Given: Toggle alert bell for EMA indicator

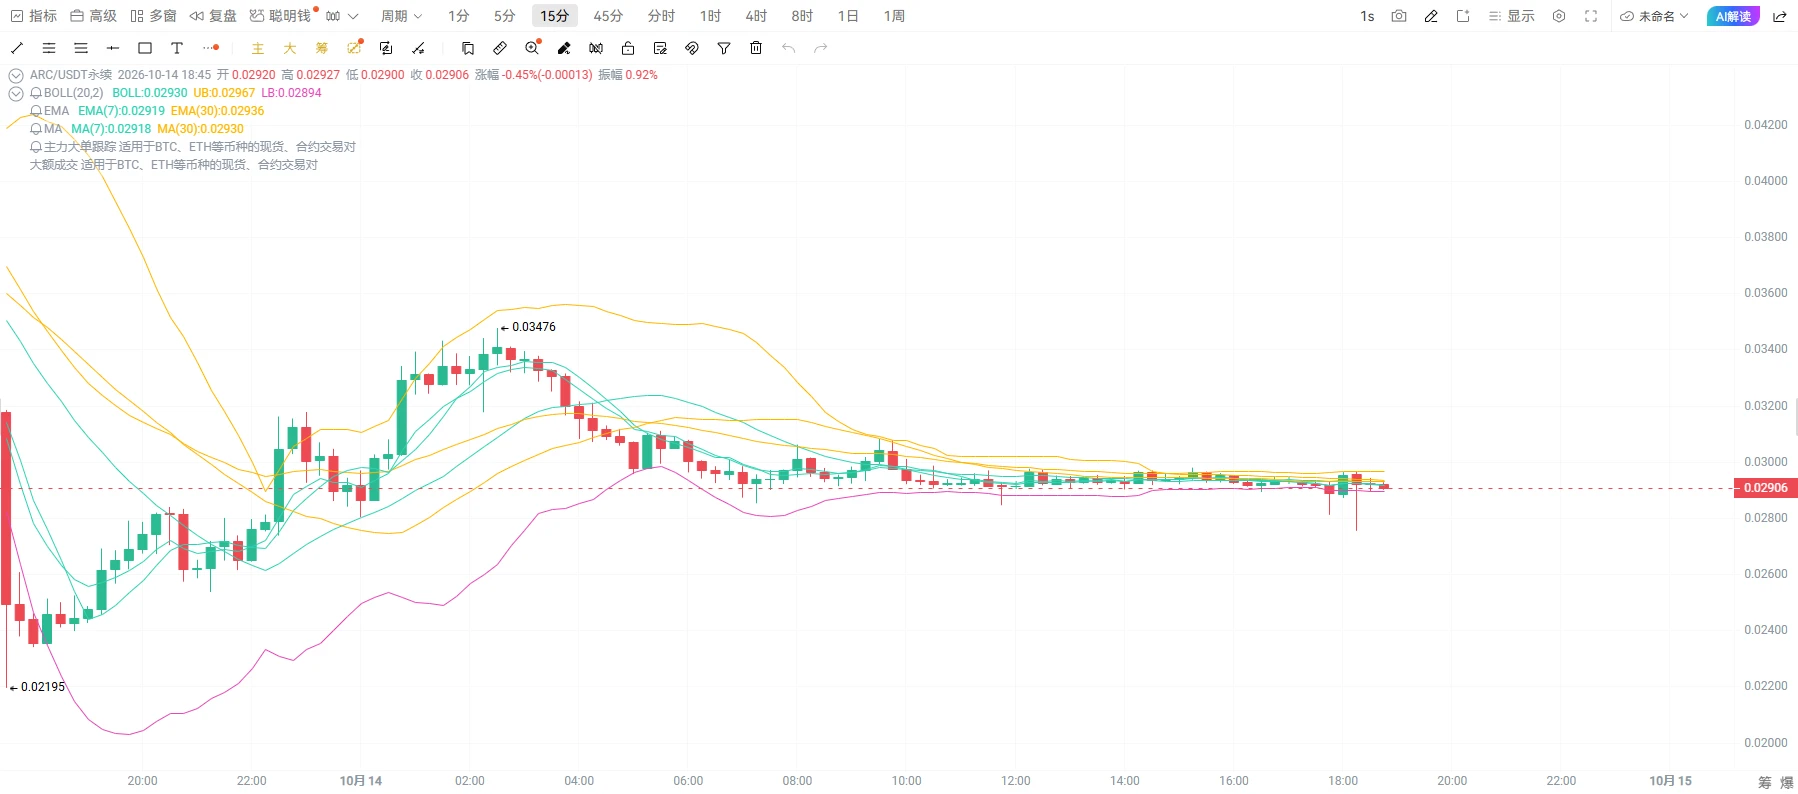Looking at the screenshot, I should click(36, 111).
